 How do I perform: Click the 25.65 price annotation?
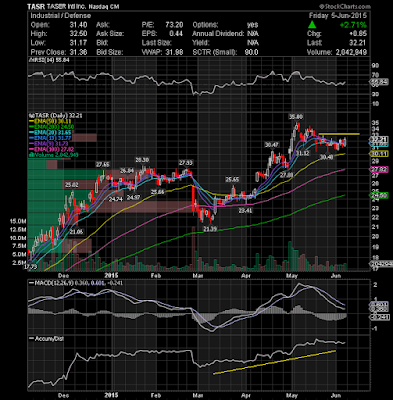tap(232, 180)
